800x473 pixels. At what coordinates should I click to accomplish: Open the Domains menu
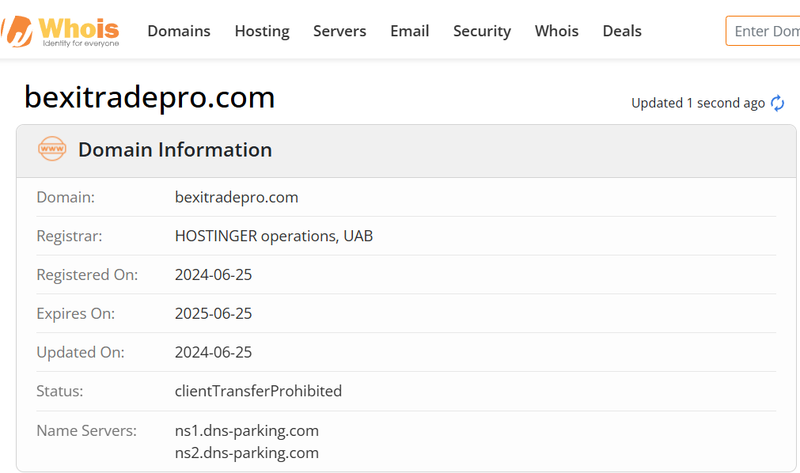179,31
